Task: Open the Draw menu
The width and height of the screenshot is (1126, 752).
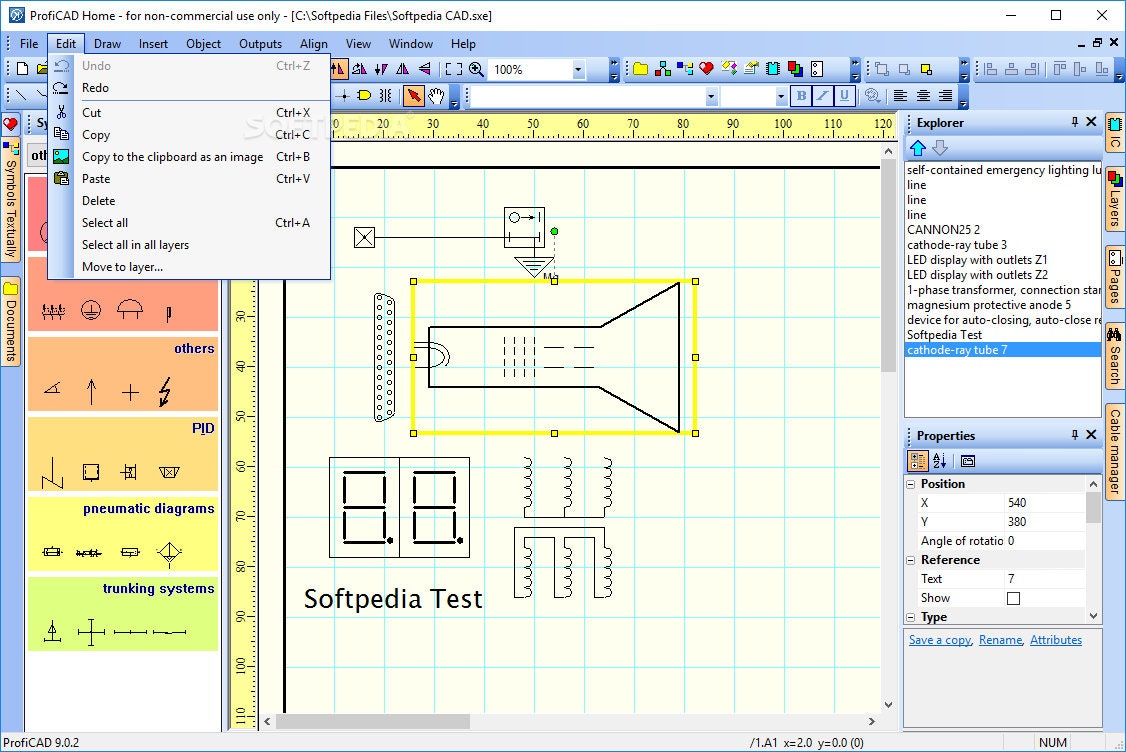Action: (x=107, y=43)
